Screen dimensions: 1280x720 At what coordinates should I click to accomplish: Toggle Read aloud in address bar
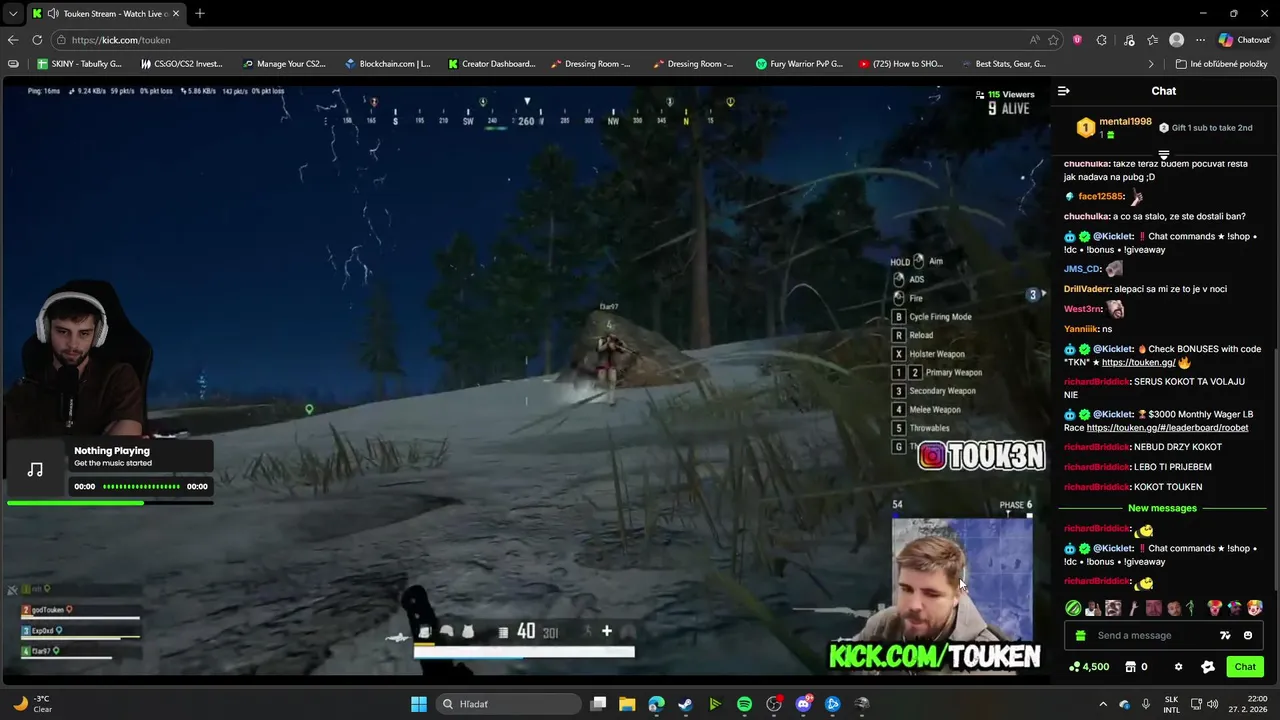click(1034, 40)
